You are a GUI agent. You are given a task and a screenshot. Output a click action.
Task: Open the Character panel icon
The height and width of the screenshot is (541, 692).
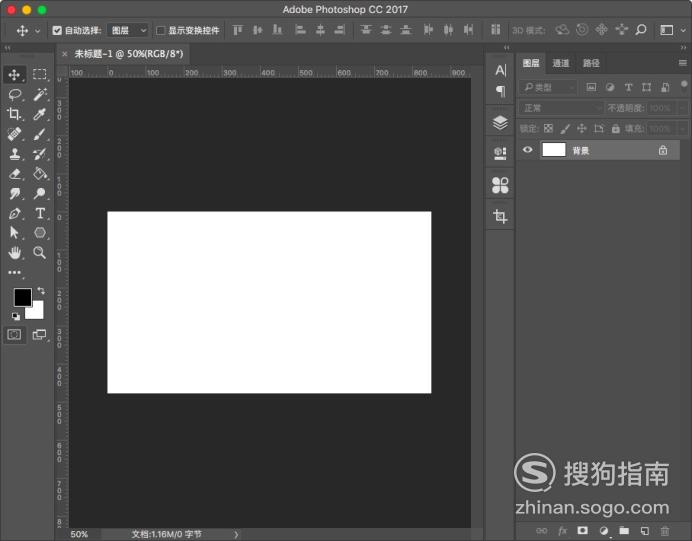(500, 70)
